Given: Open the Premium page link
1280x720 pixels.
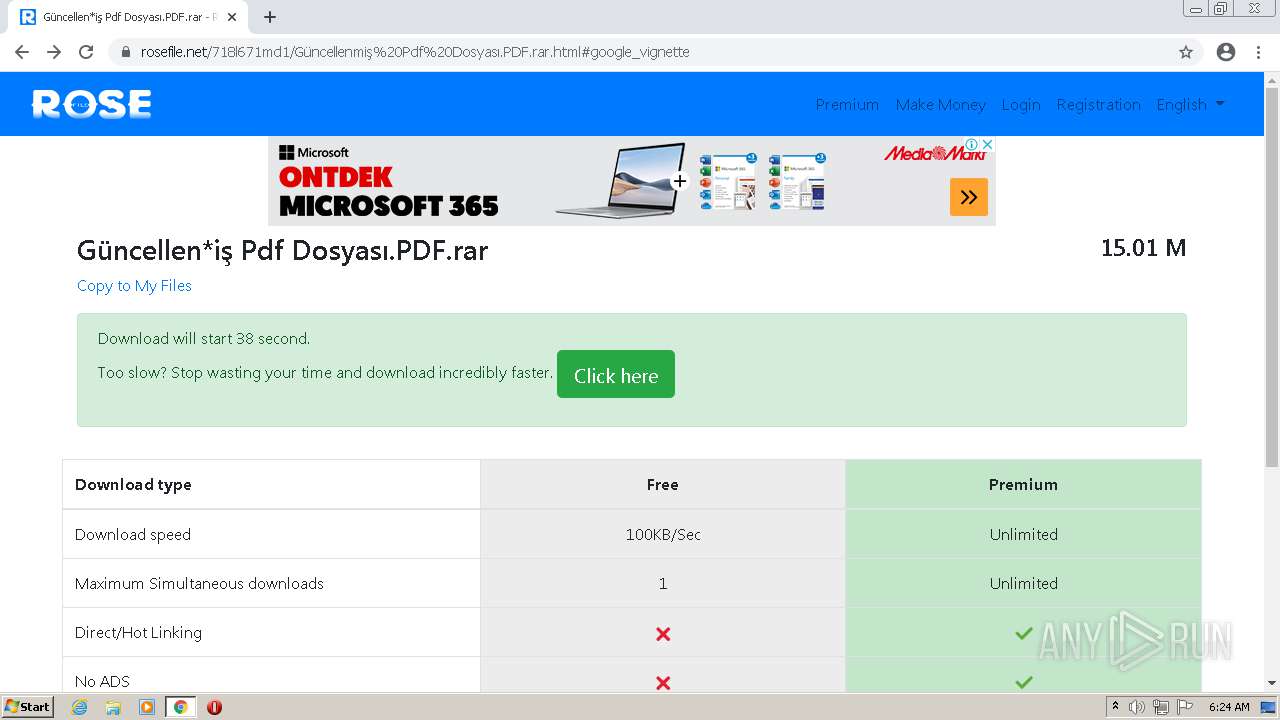Looking at the screenshot, I should tap(847, 104).
